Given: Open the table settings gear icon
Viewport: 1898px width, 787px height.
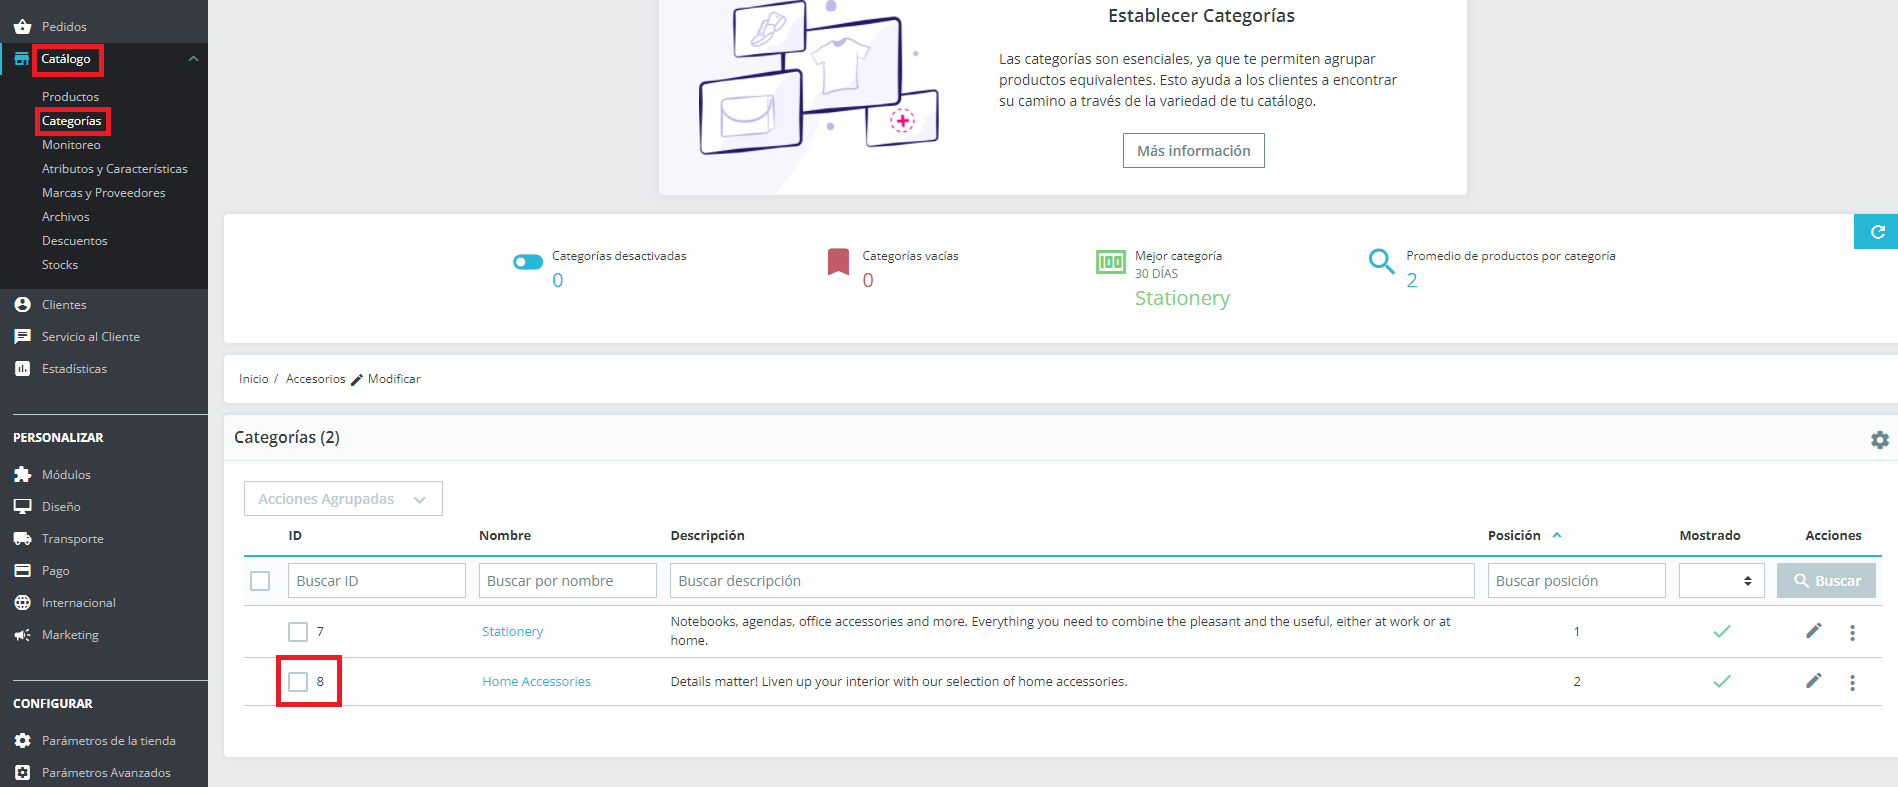Looking at the screenshot, I should [1880, 440].
